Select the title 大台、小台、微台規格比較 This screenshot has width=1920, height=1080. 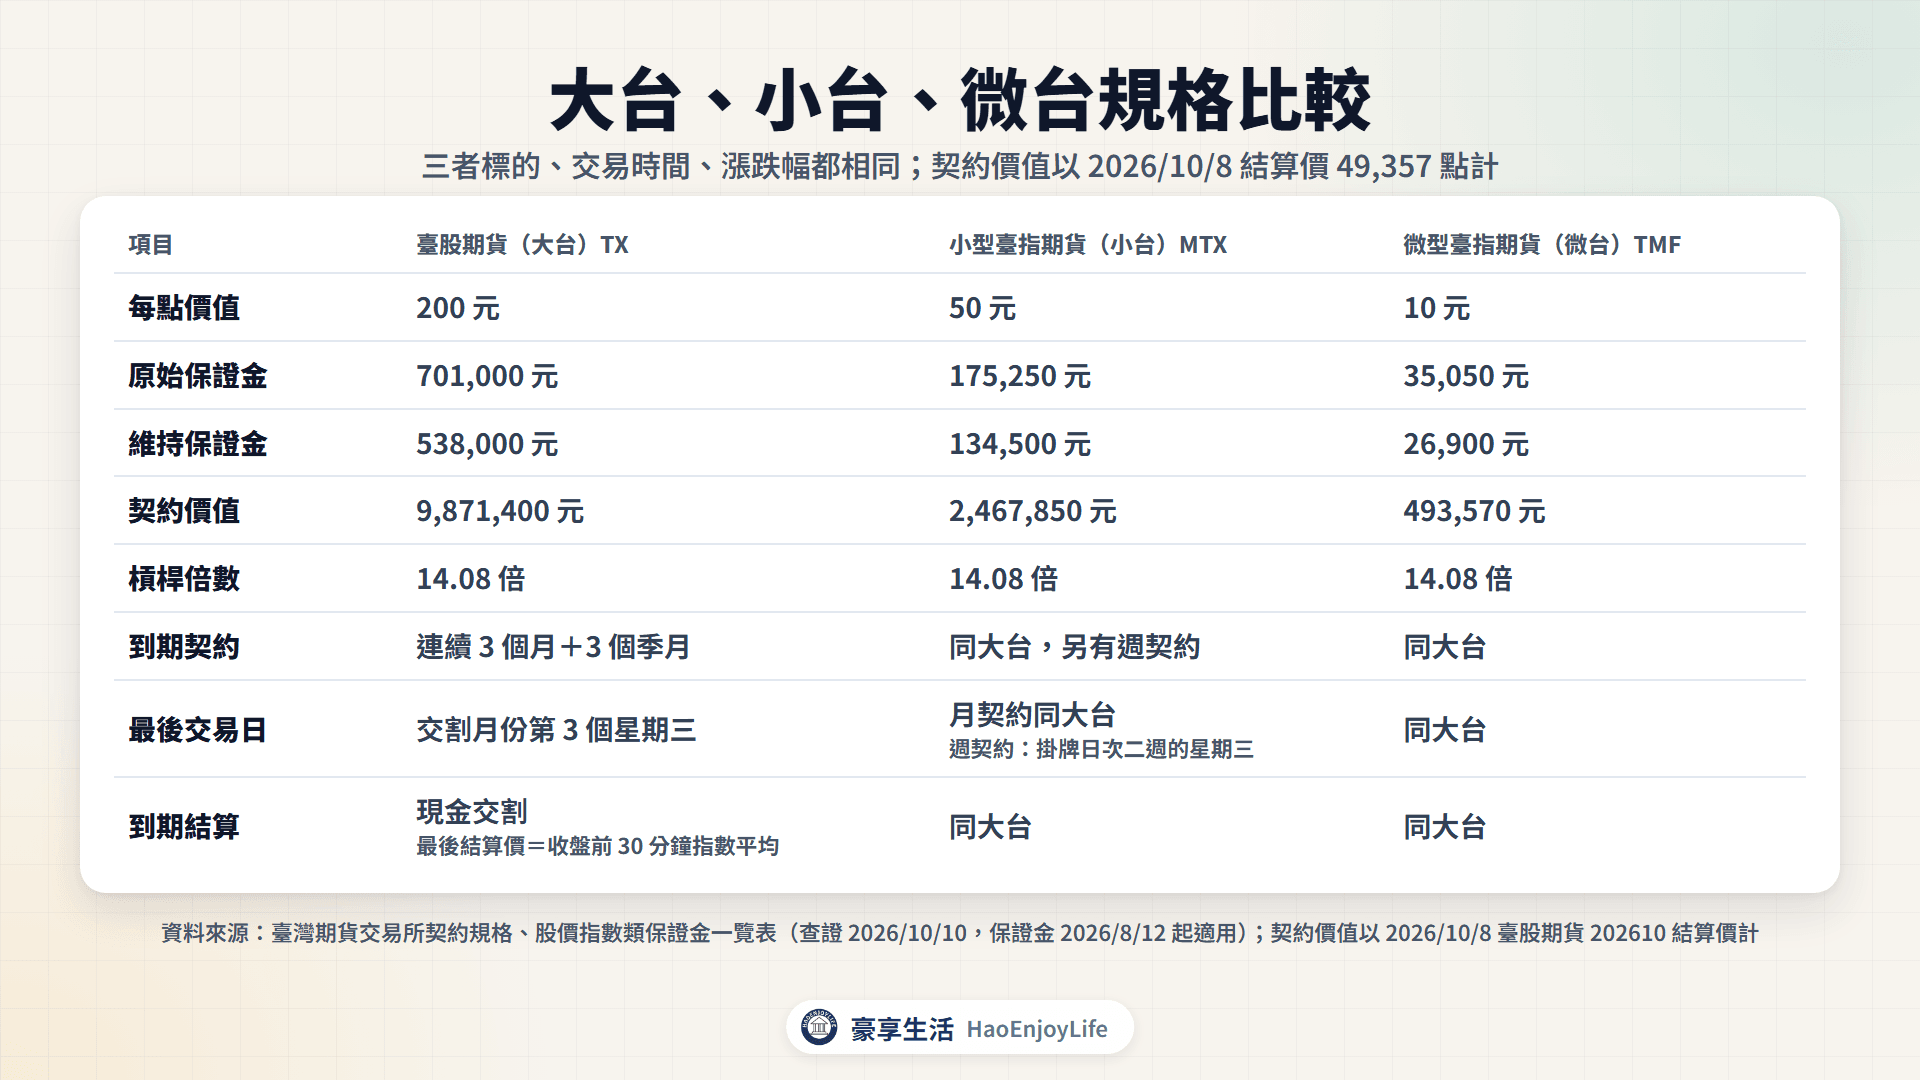[x=960, y=101]
